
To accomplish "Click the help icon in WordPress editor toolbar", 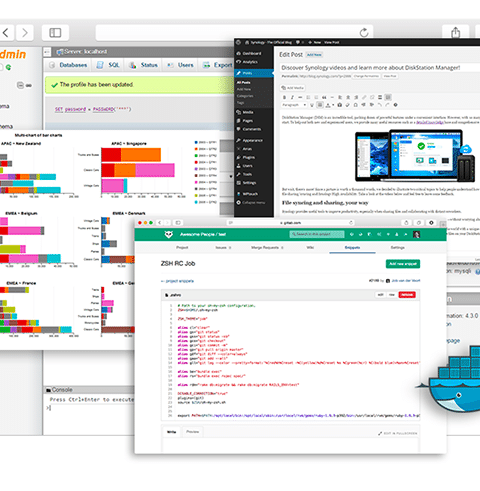I will click(x=396, y=105).
